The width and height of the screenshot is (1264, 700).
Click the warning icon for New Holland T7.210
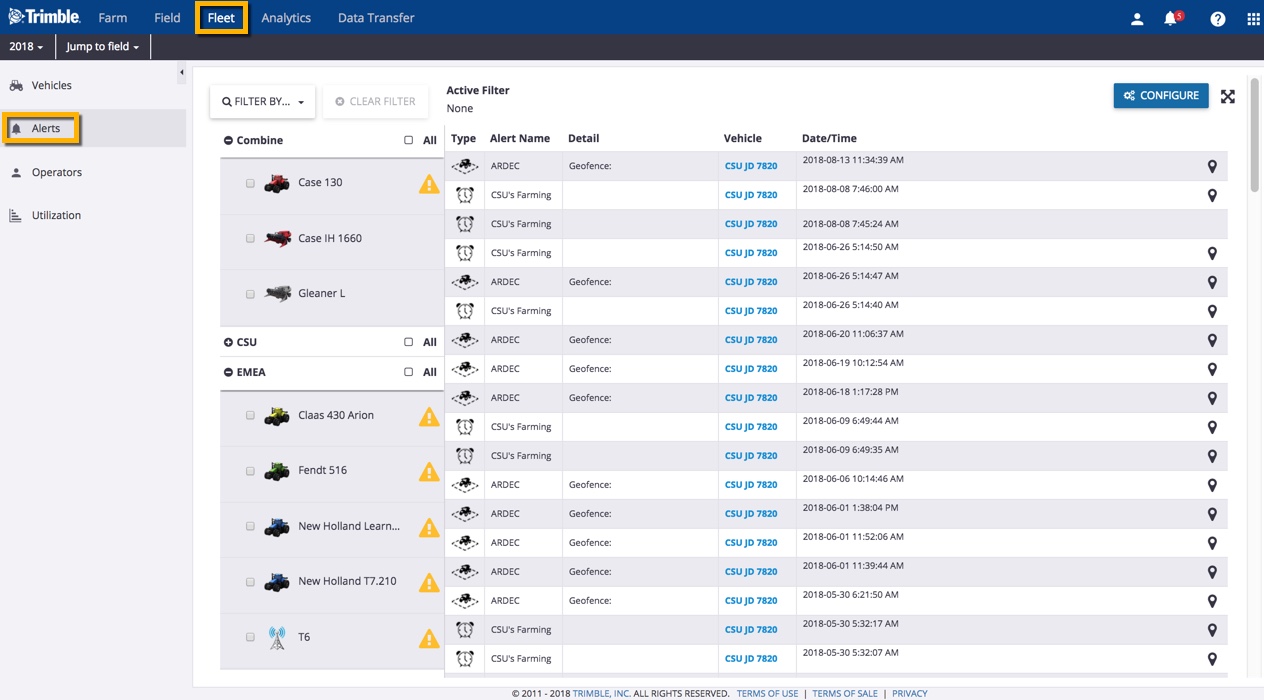click(429, 582)
